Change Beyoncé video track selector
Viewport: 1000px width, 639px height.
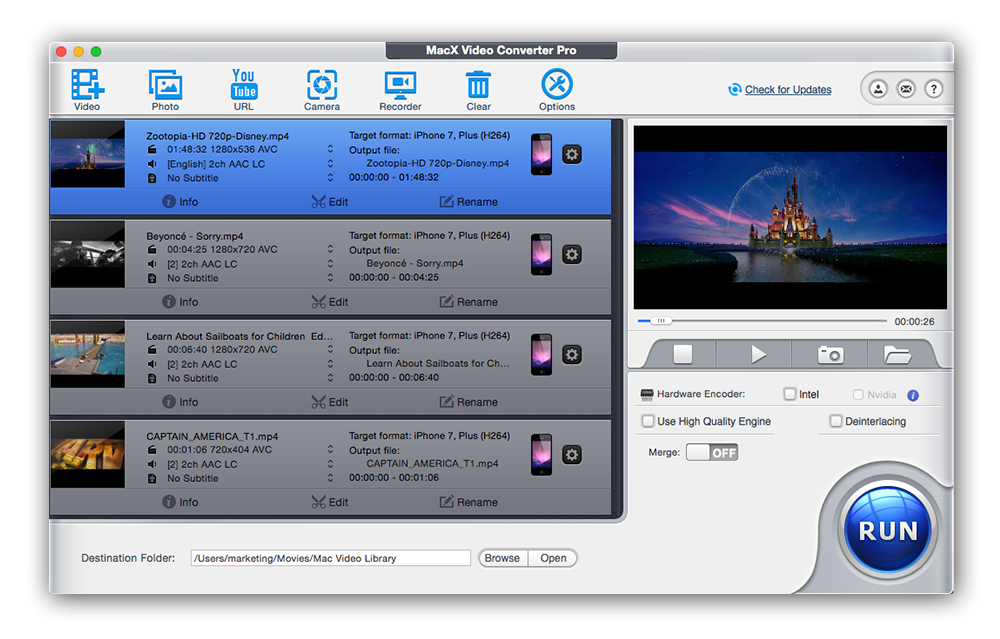(x=330, y=249)
